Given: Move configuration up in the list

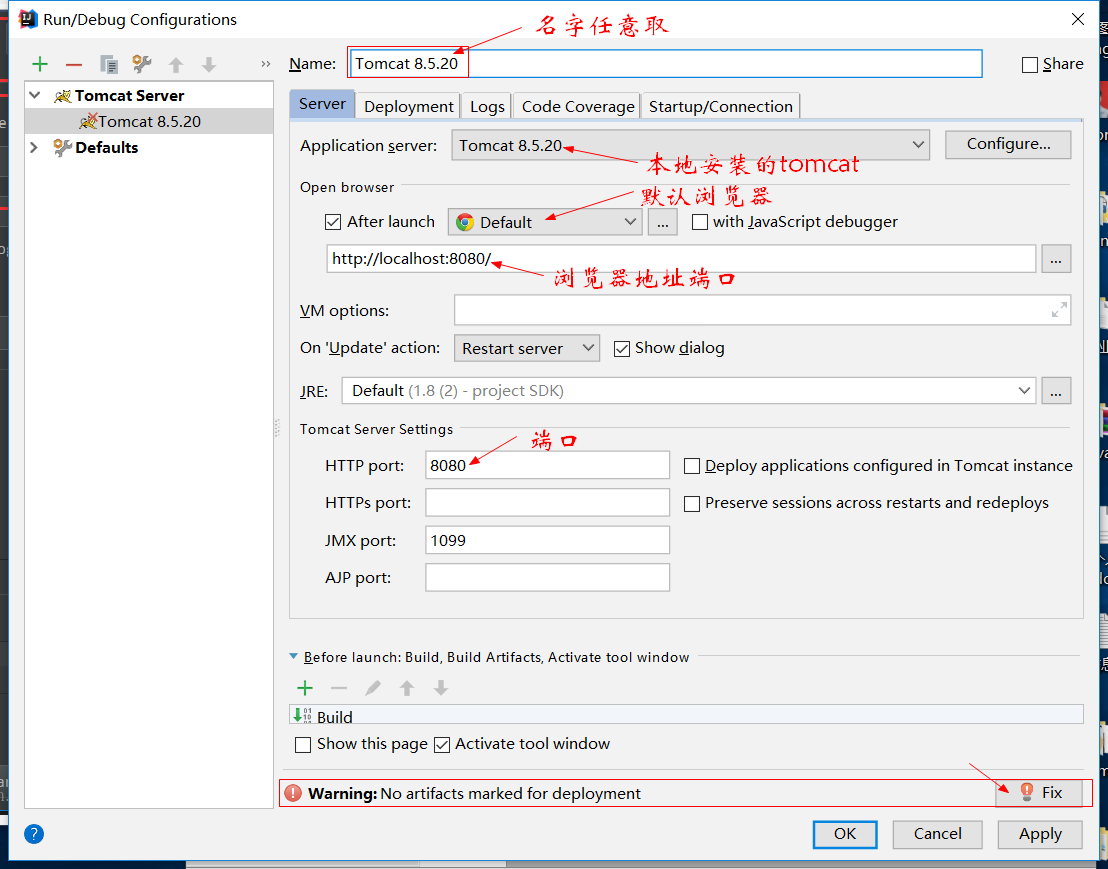Looking at the screenshot, I should click(176, 65).
